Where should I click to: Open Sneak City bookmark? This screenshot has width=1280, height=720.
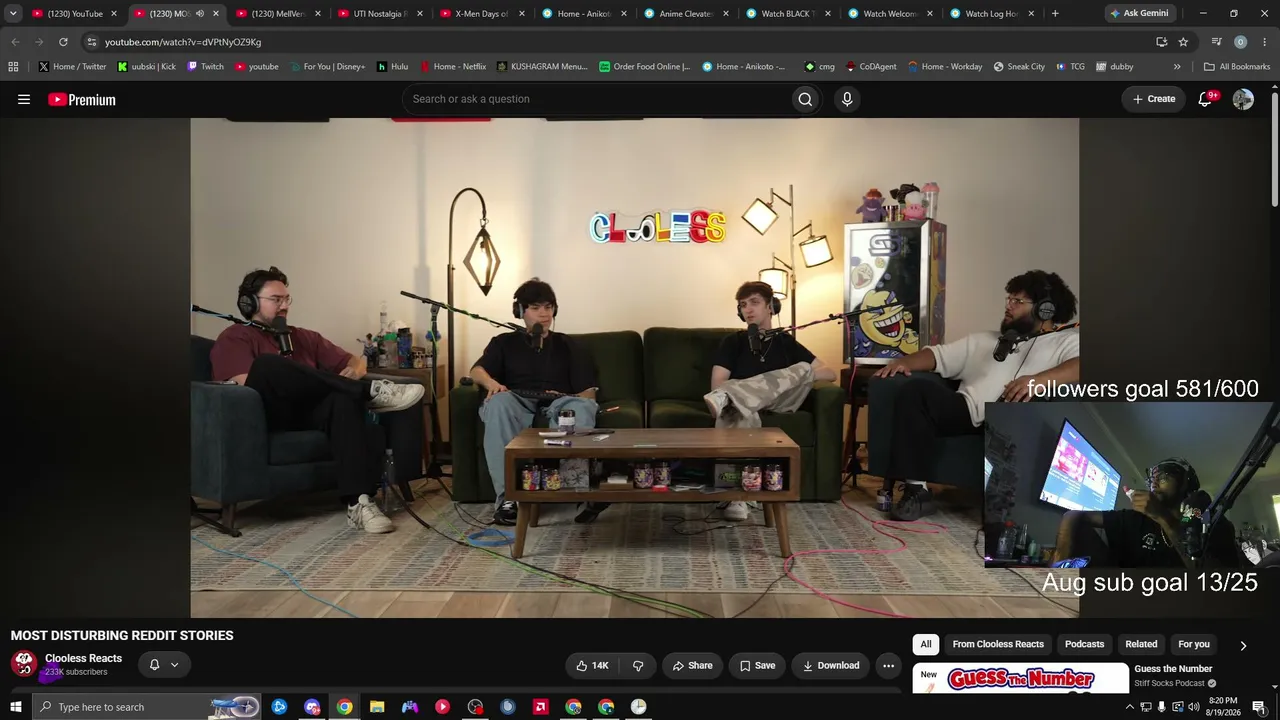(x=1019, y=67)
